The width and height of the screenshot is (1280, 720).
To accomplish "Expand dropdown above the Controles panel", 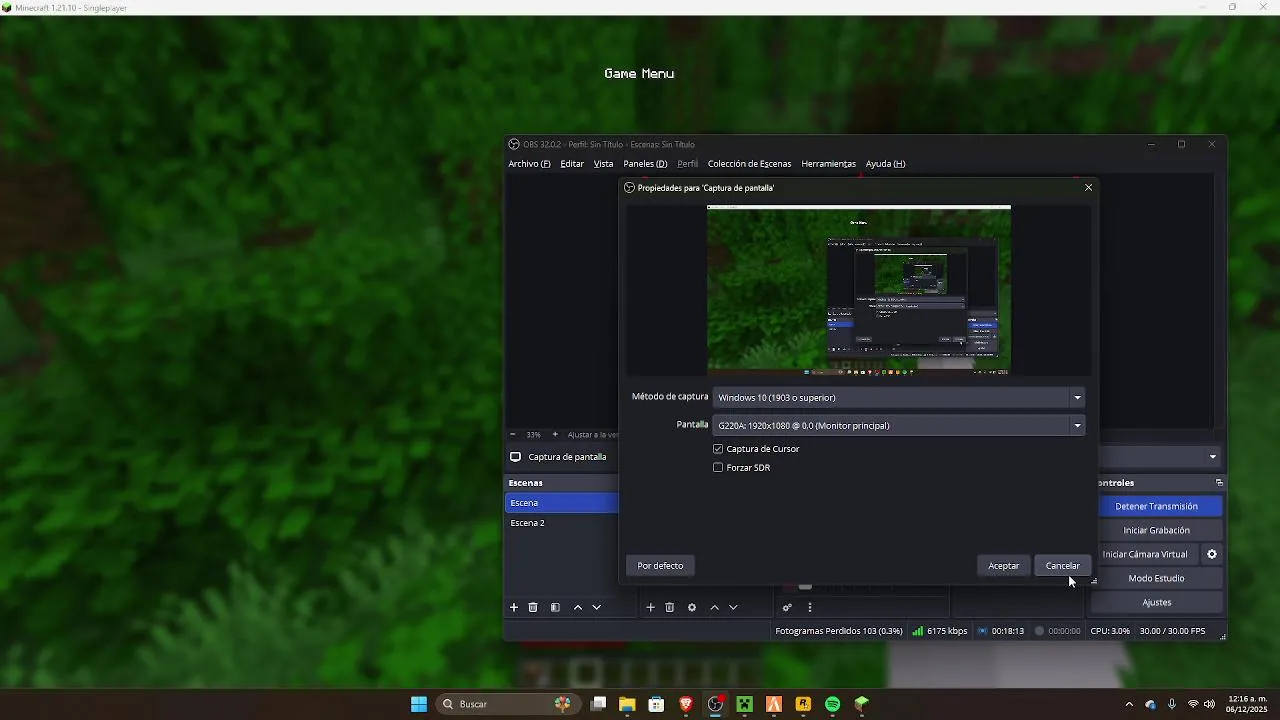I will [x=1212, y=457].
